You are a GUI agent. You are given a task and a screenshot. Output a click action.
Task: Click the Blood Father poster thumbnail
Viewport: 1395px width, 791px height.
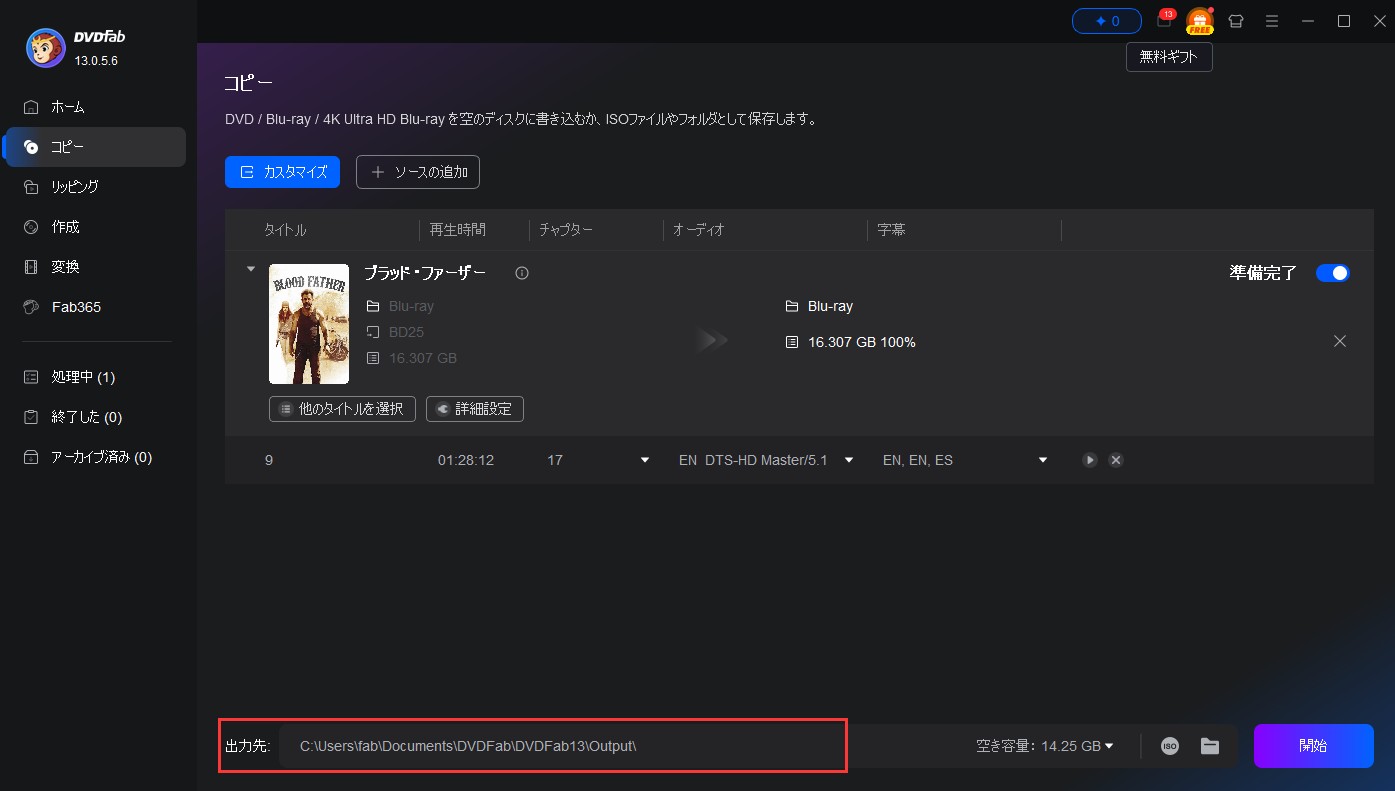point(309,324)
